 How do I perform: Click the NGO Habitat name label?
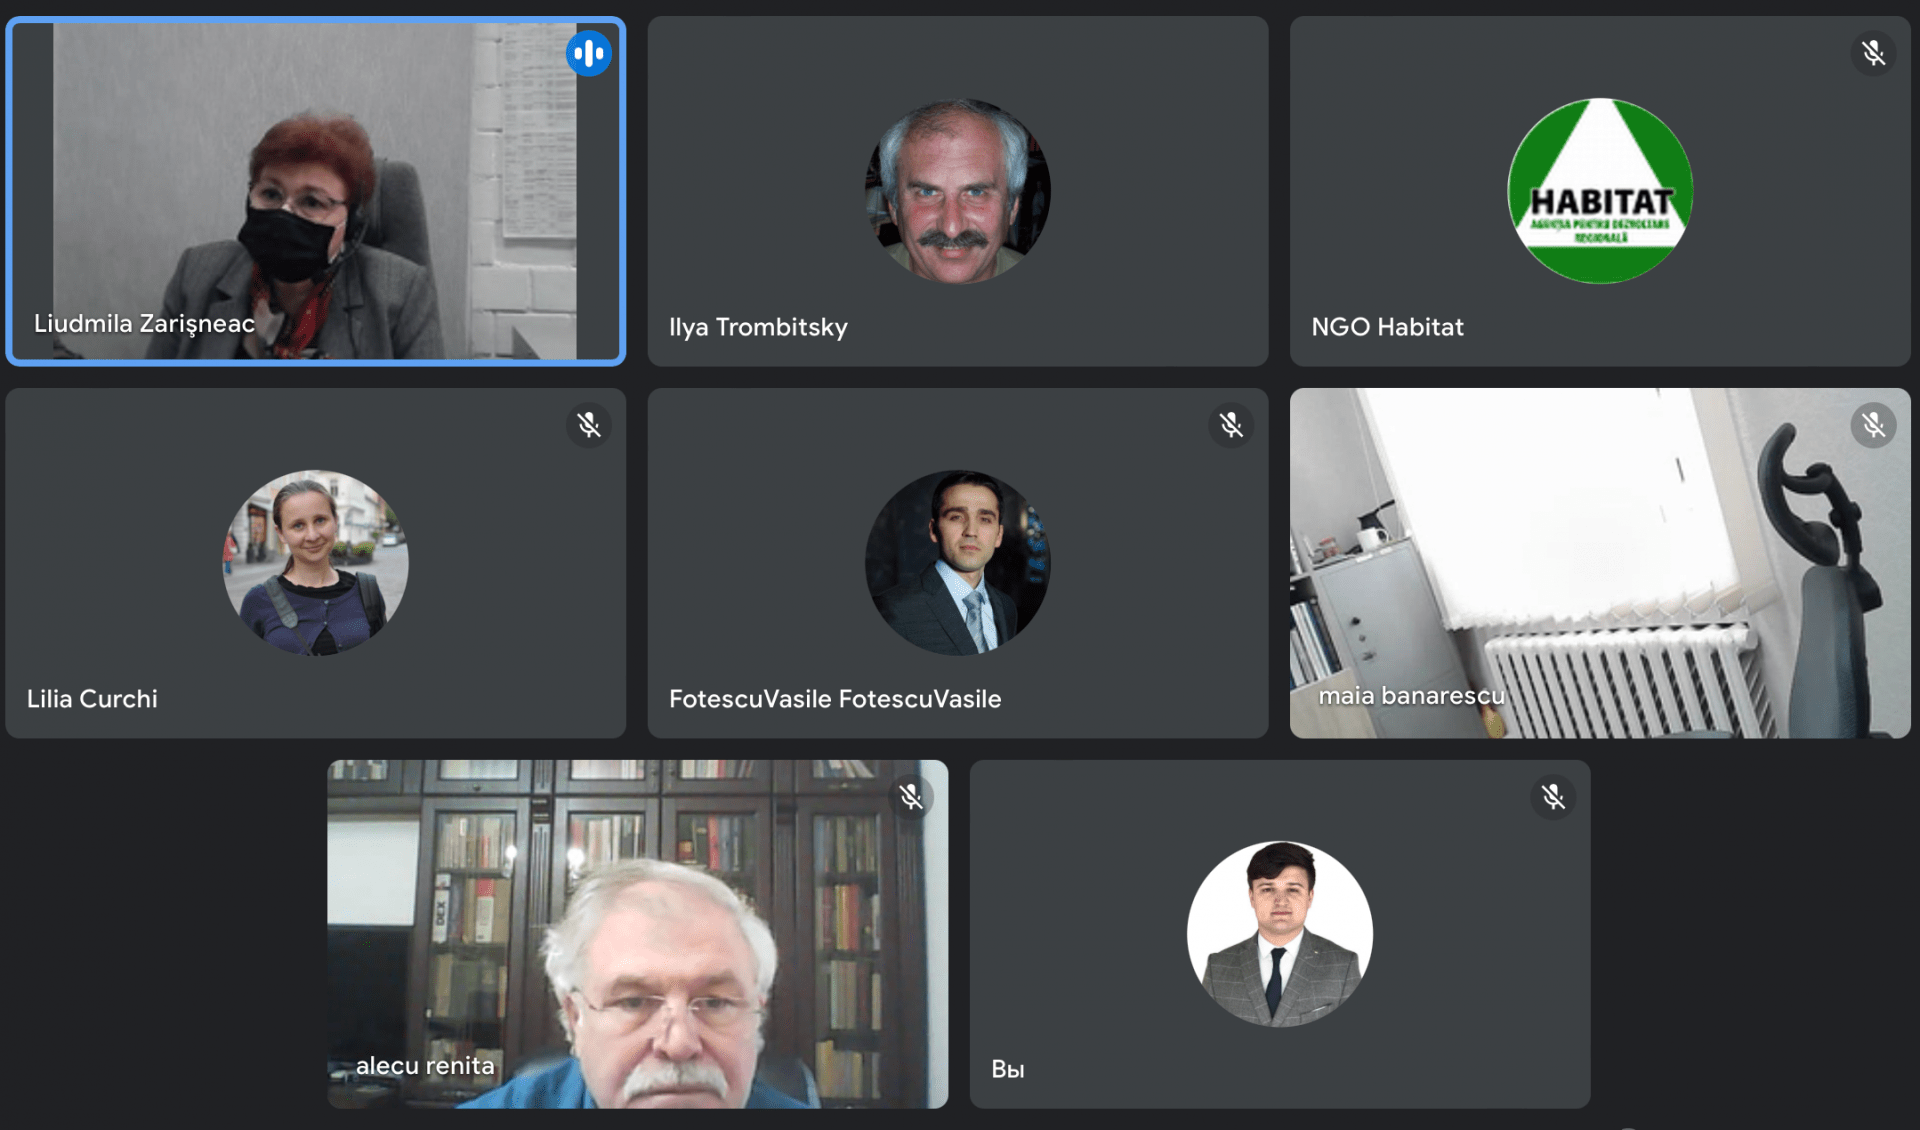coord(1387,327)
